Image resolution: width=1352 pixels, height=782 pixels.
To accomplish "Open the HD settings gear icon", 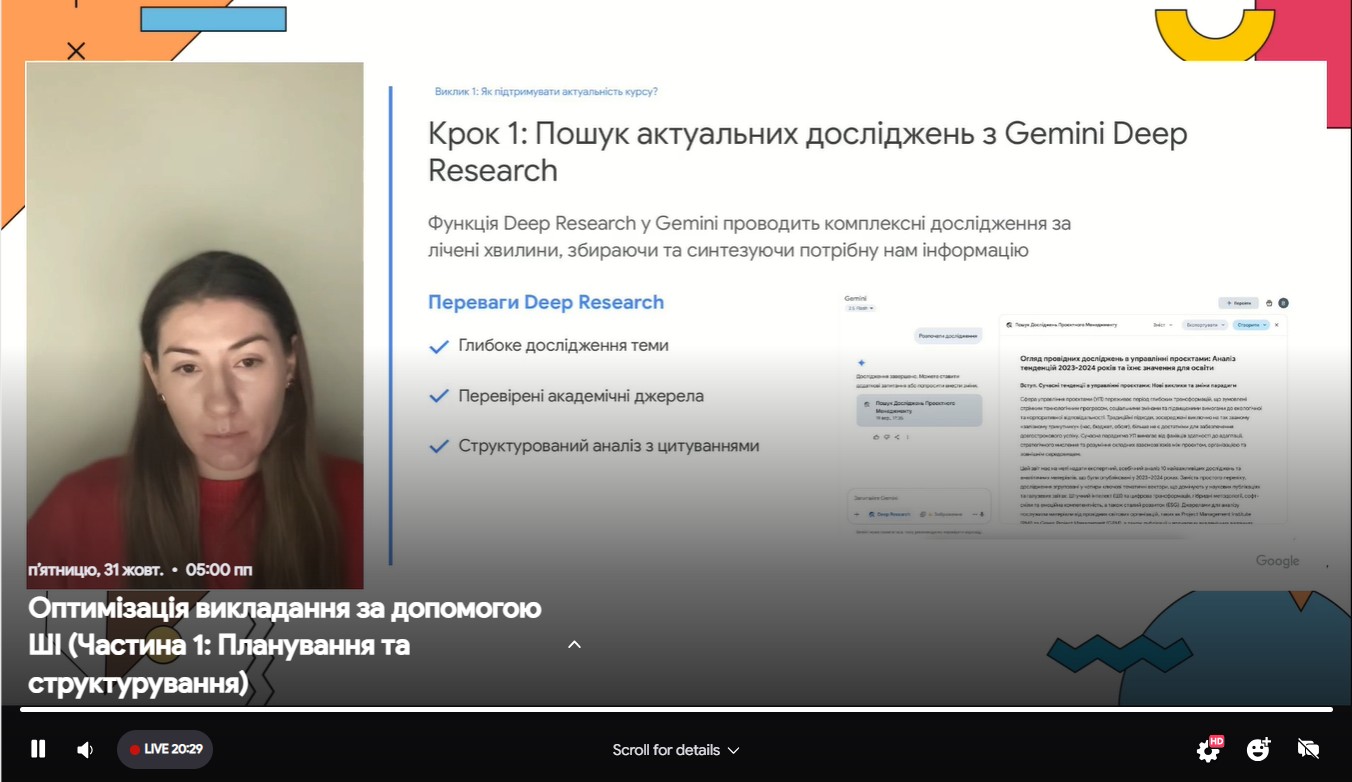I will coord(1208,750).
